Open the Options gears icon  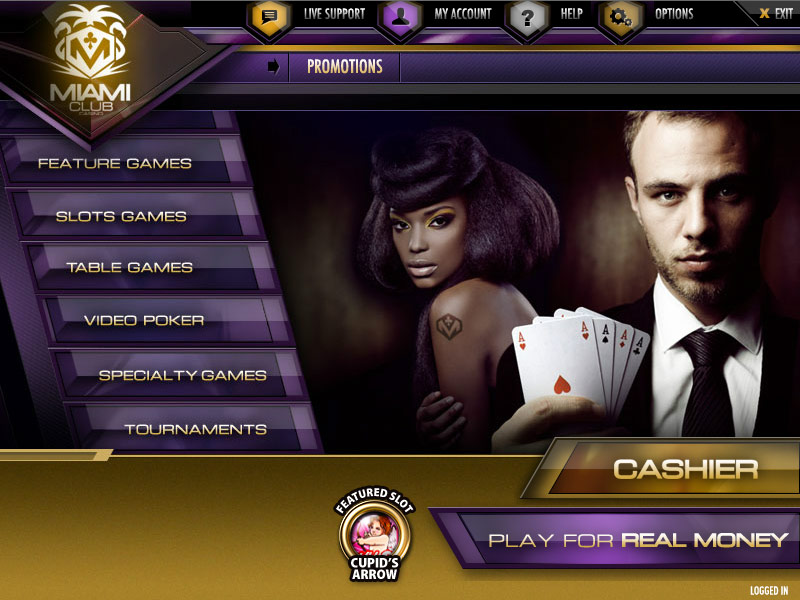(x=620, y=19)
